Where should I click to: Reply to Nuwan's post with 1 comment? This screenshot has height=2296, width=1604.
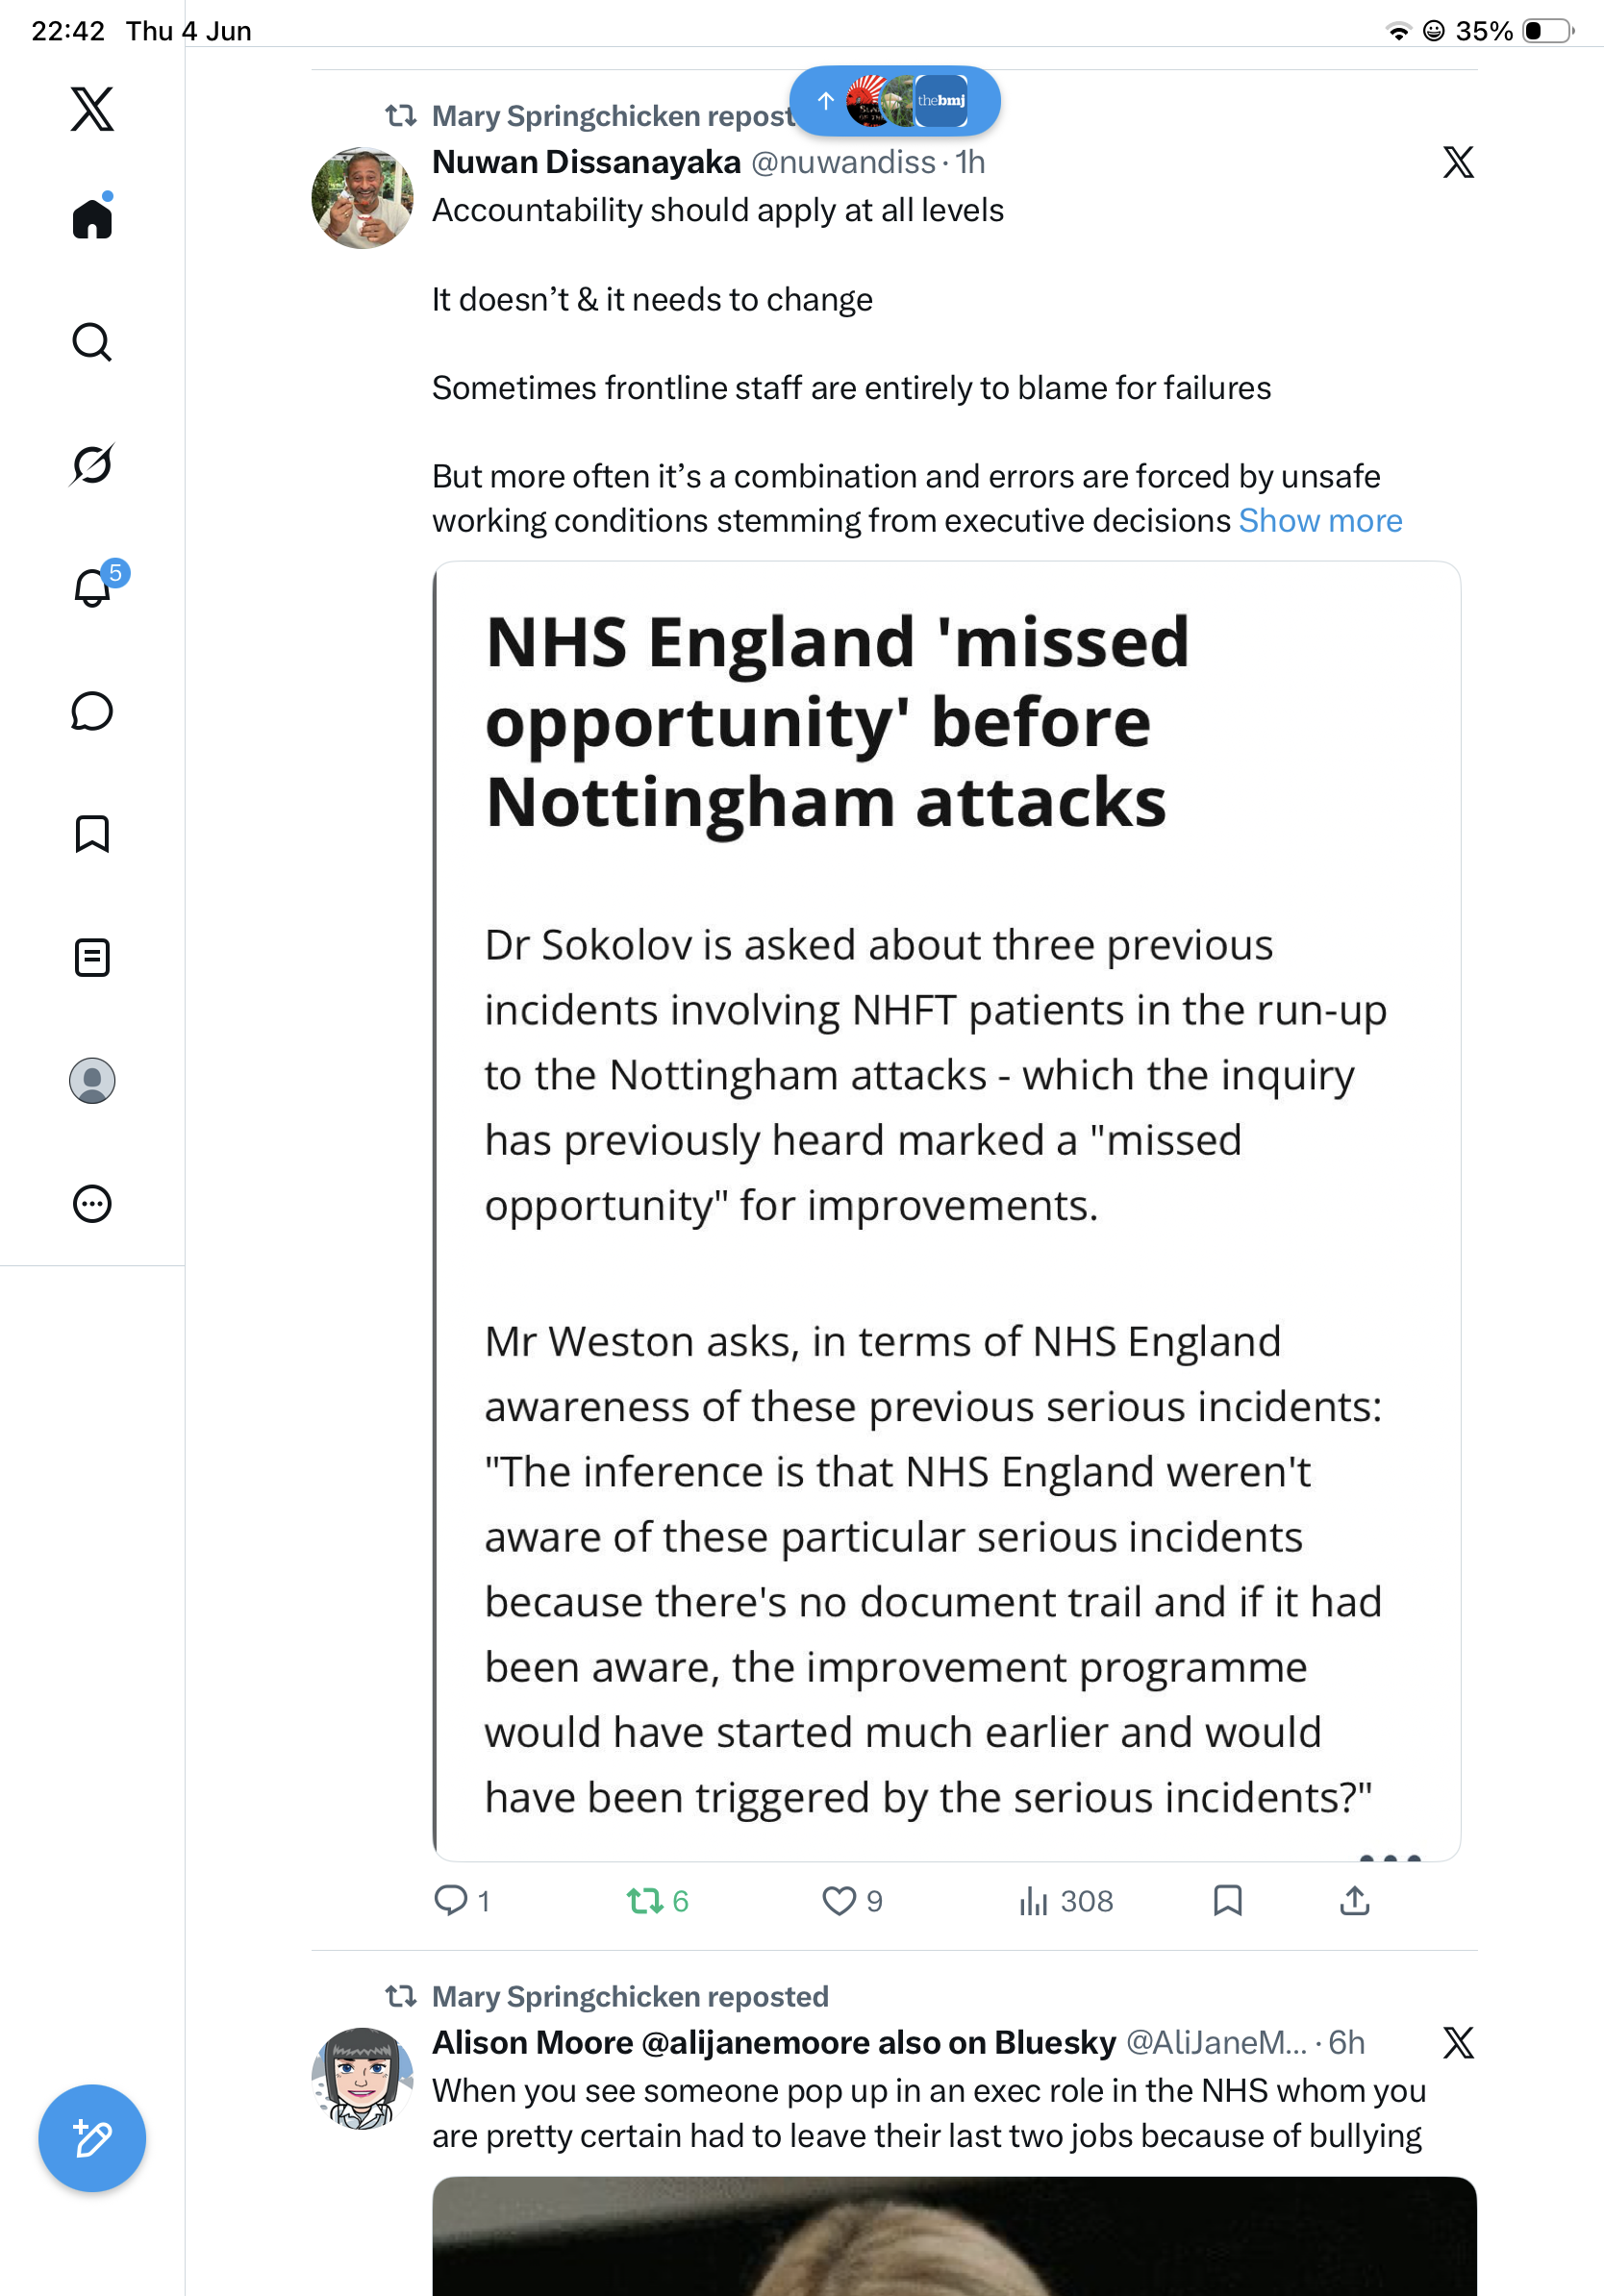461,1900
